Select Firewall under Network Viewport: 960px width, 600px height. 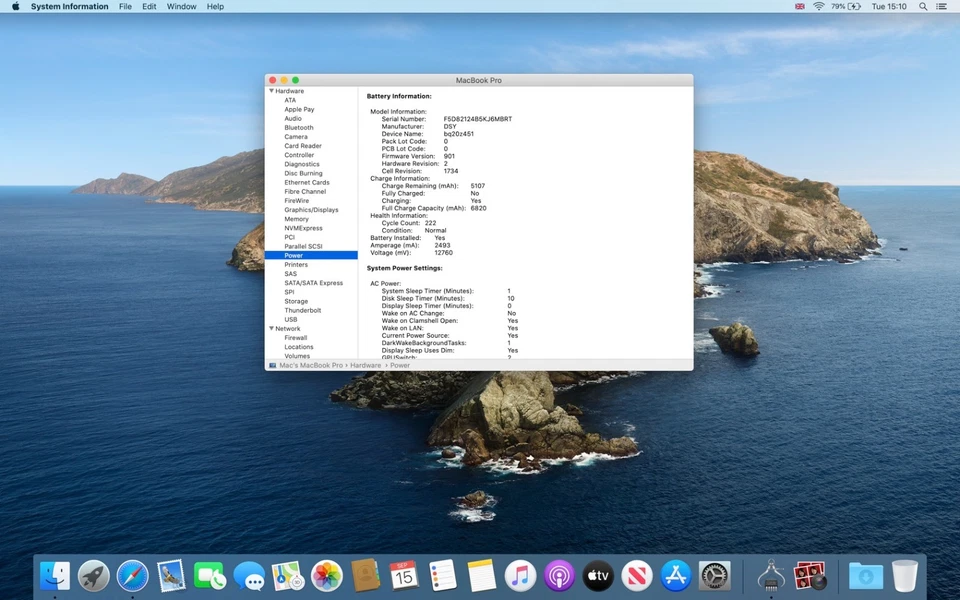click(296, 337)
